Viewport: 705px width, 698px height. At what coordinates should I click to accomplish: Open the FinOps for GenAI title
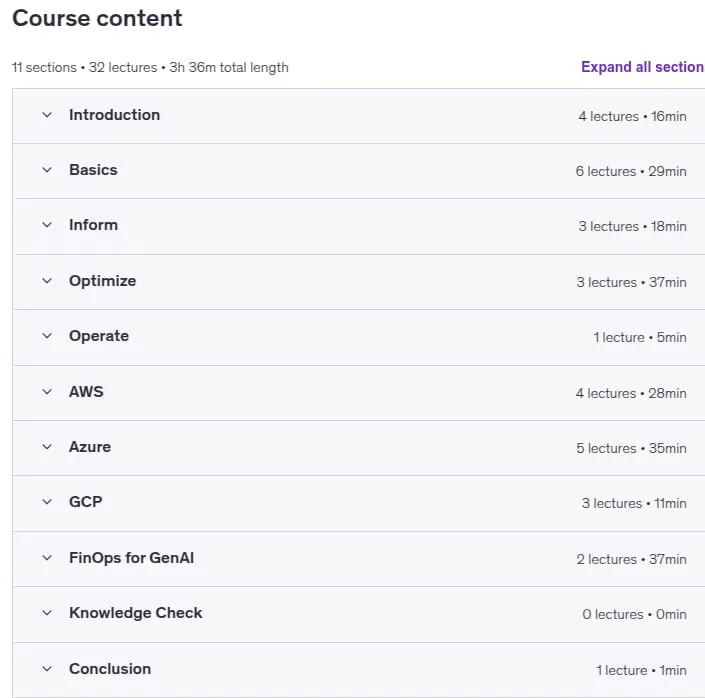131,558
